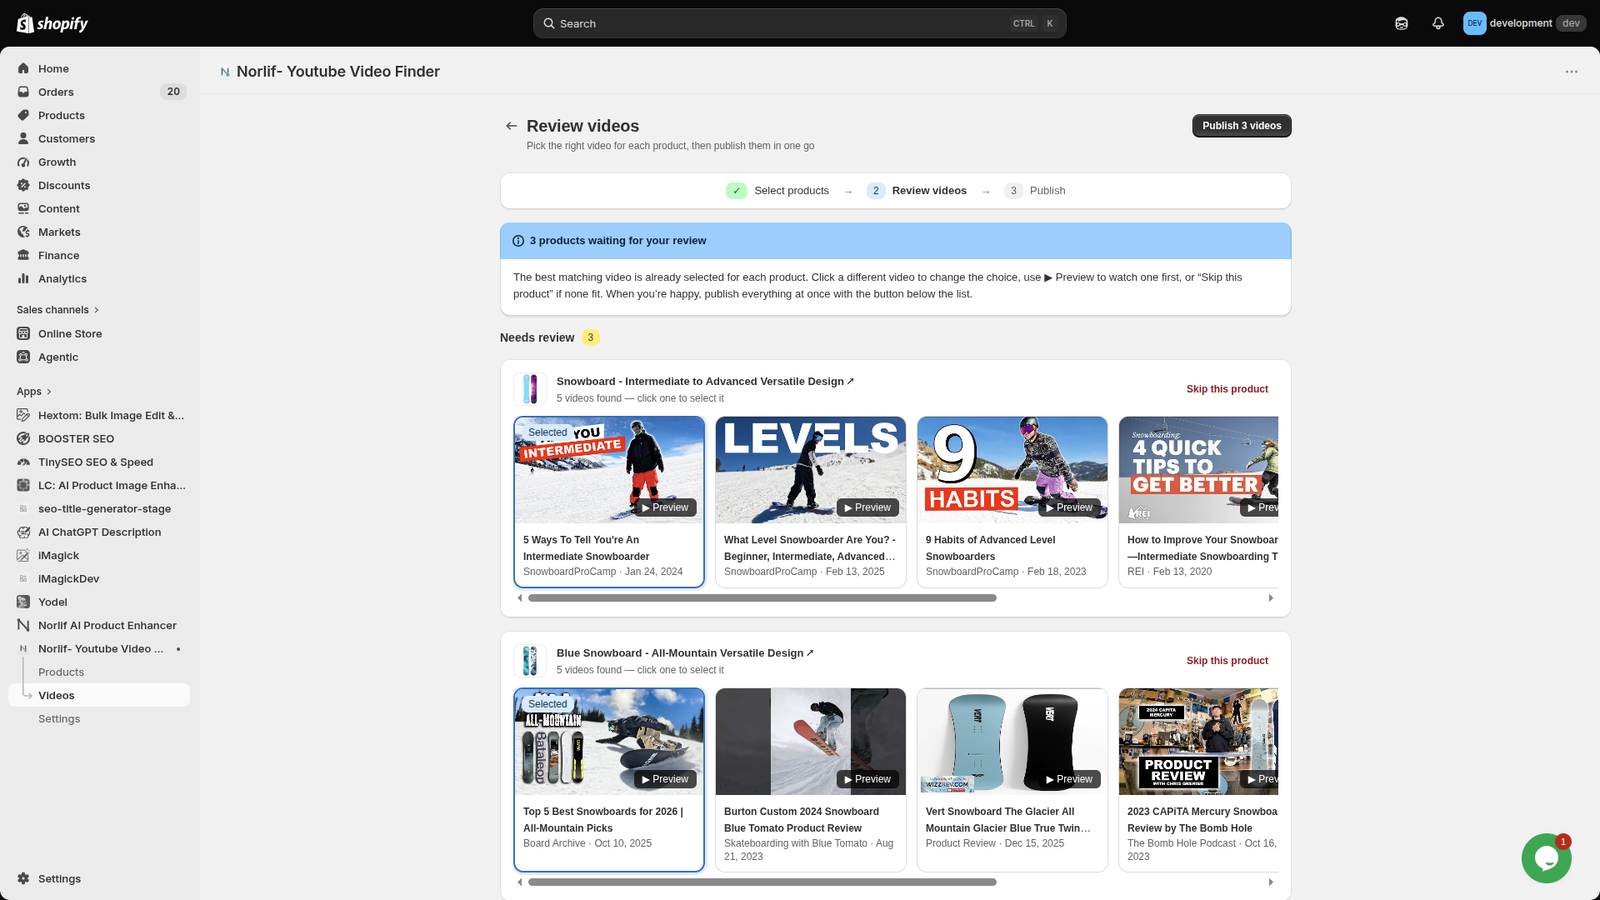The width and height of the screenshot is (1600, 900).
Task: Click the Customers person icon in the sidebar
Action: (x=24, y=139)
